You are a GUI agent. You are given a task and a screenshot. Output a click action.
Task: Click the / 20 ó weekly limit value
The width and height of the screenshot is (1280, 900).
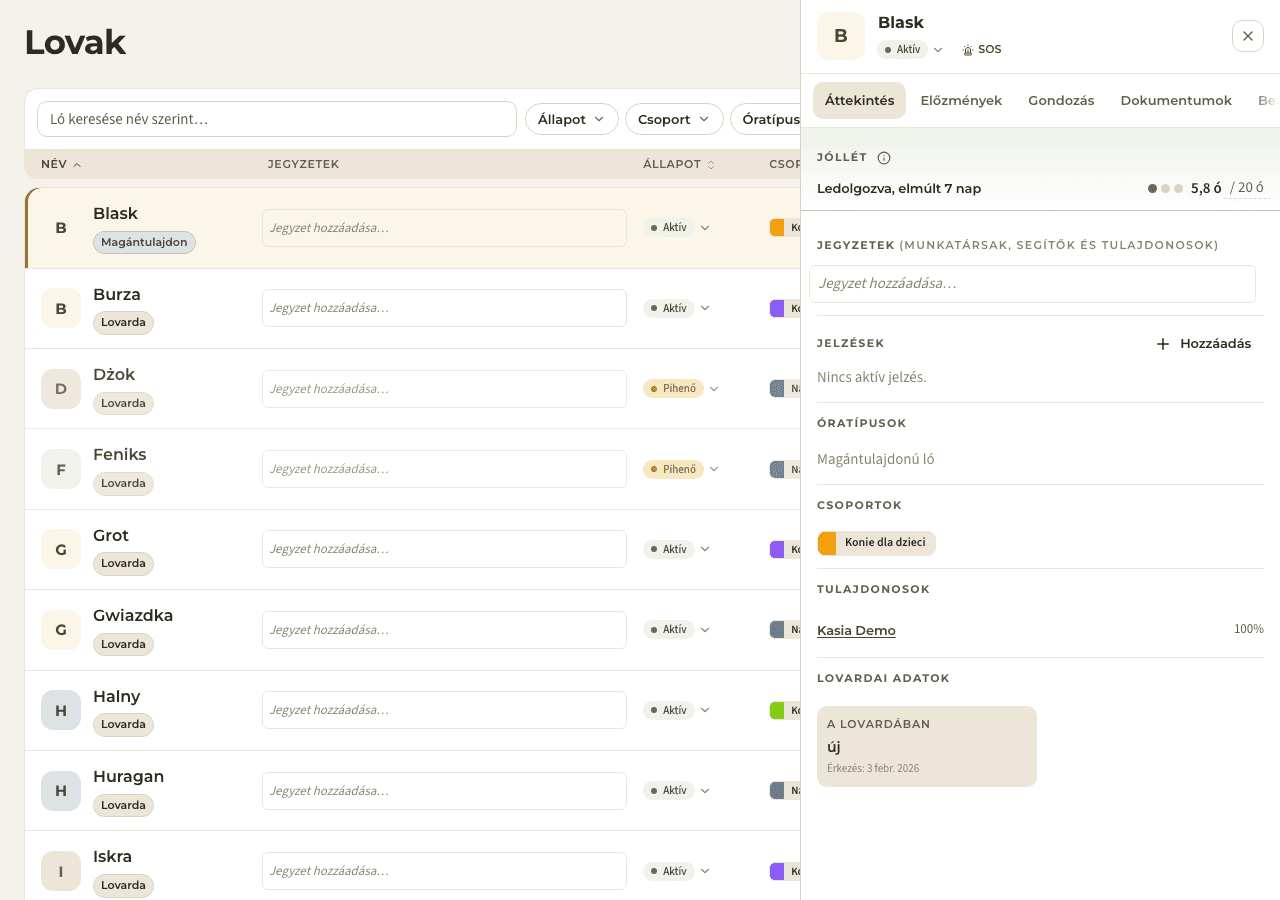coord(1247,188)
